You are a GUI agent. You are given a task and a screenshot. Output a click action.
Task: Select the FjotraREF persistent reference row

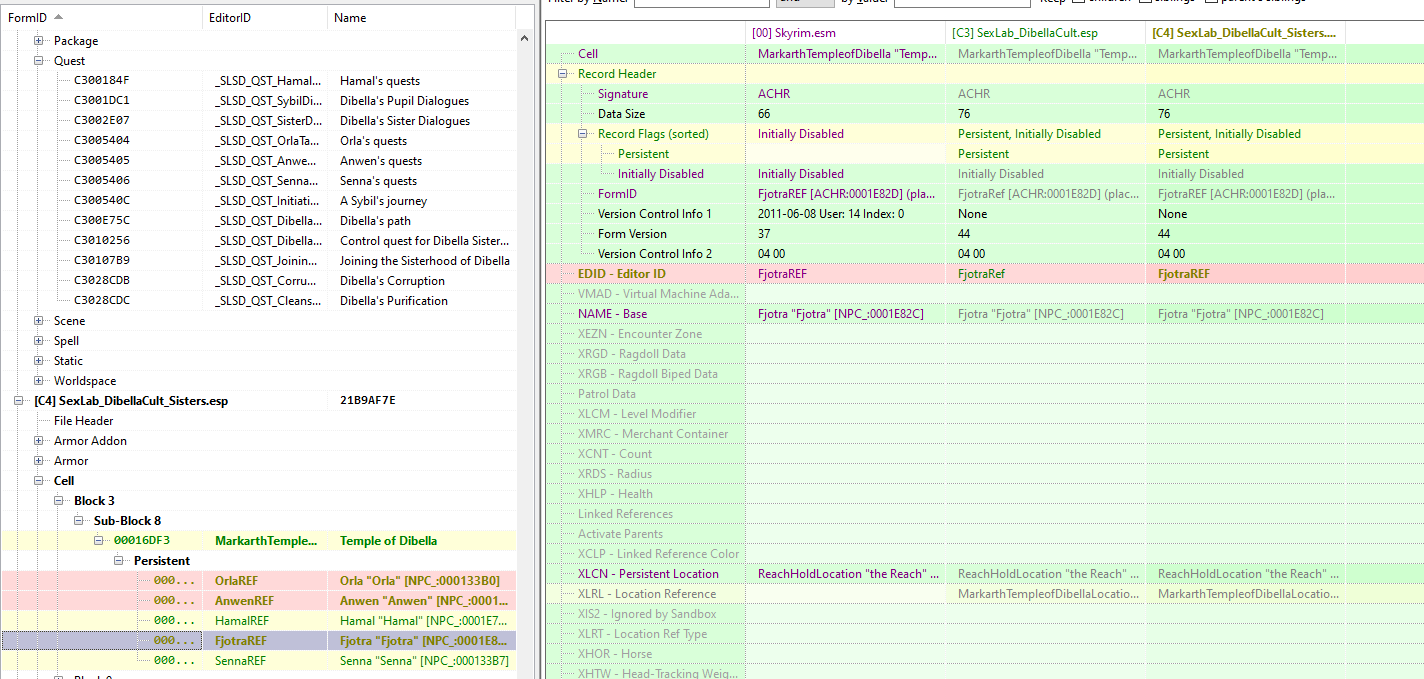[x=258, y=641]
